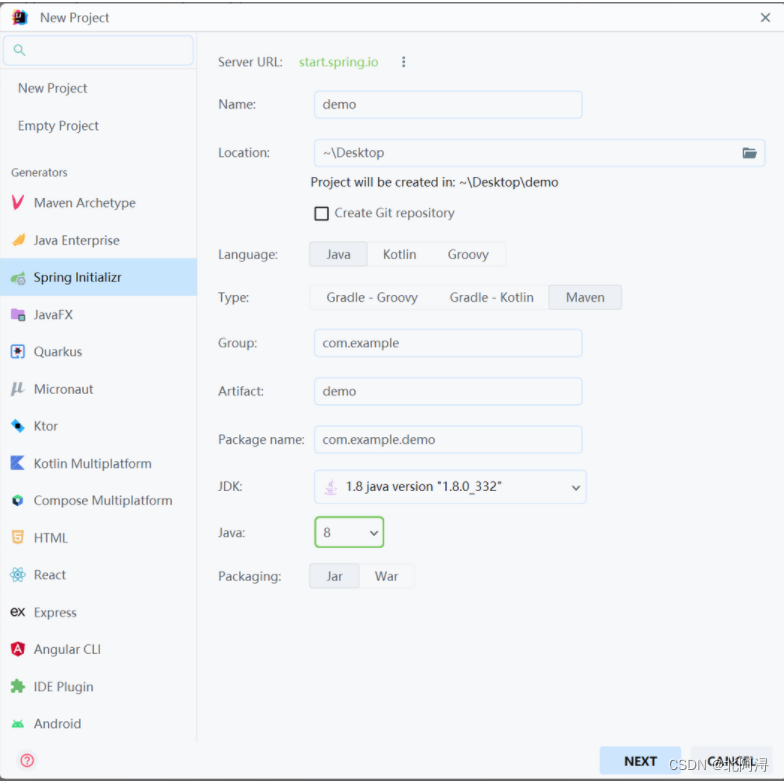The image size is (784, 781).
Task: Click the IDE Plugin puzzle icon
Action: coord(18,686)
